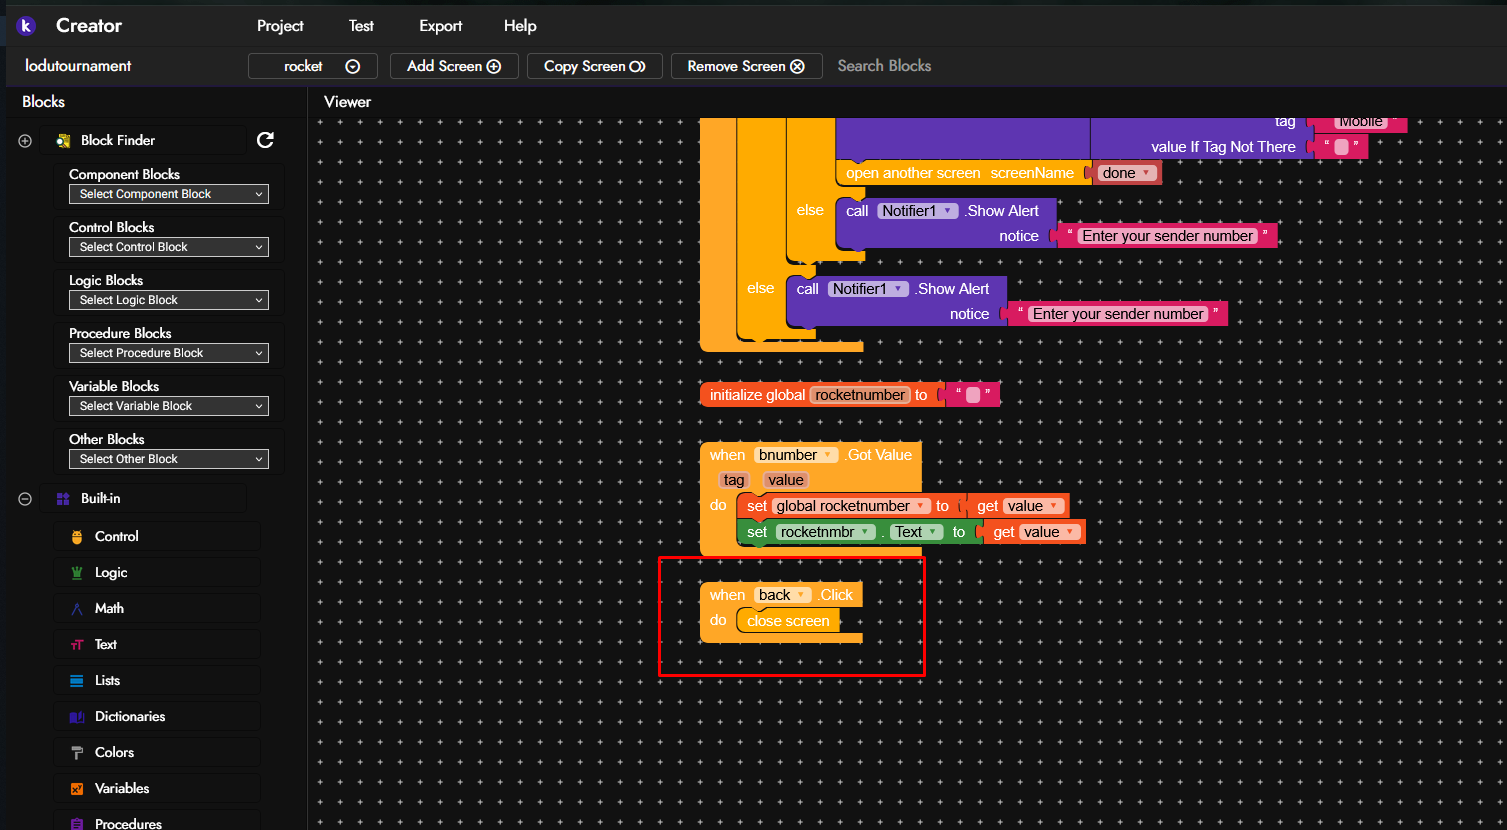Open the Export menu
1507x830 pixels.
[x=440, y=26]
